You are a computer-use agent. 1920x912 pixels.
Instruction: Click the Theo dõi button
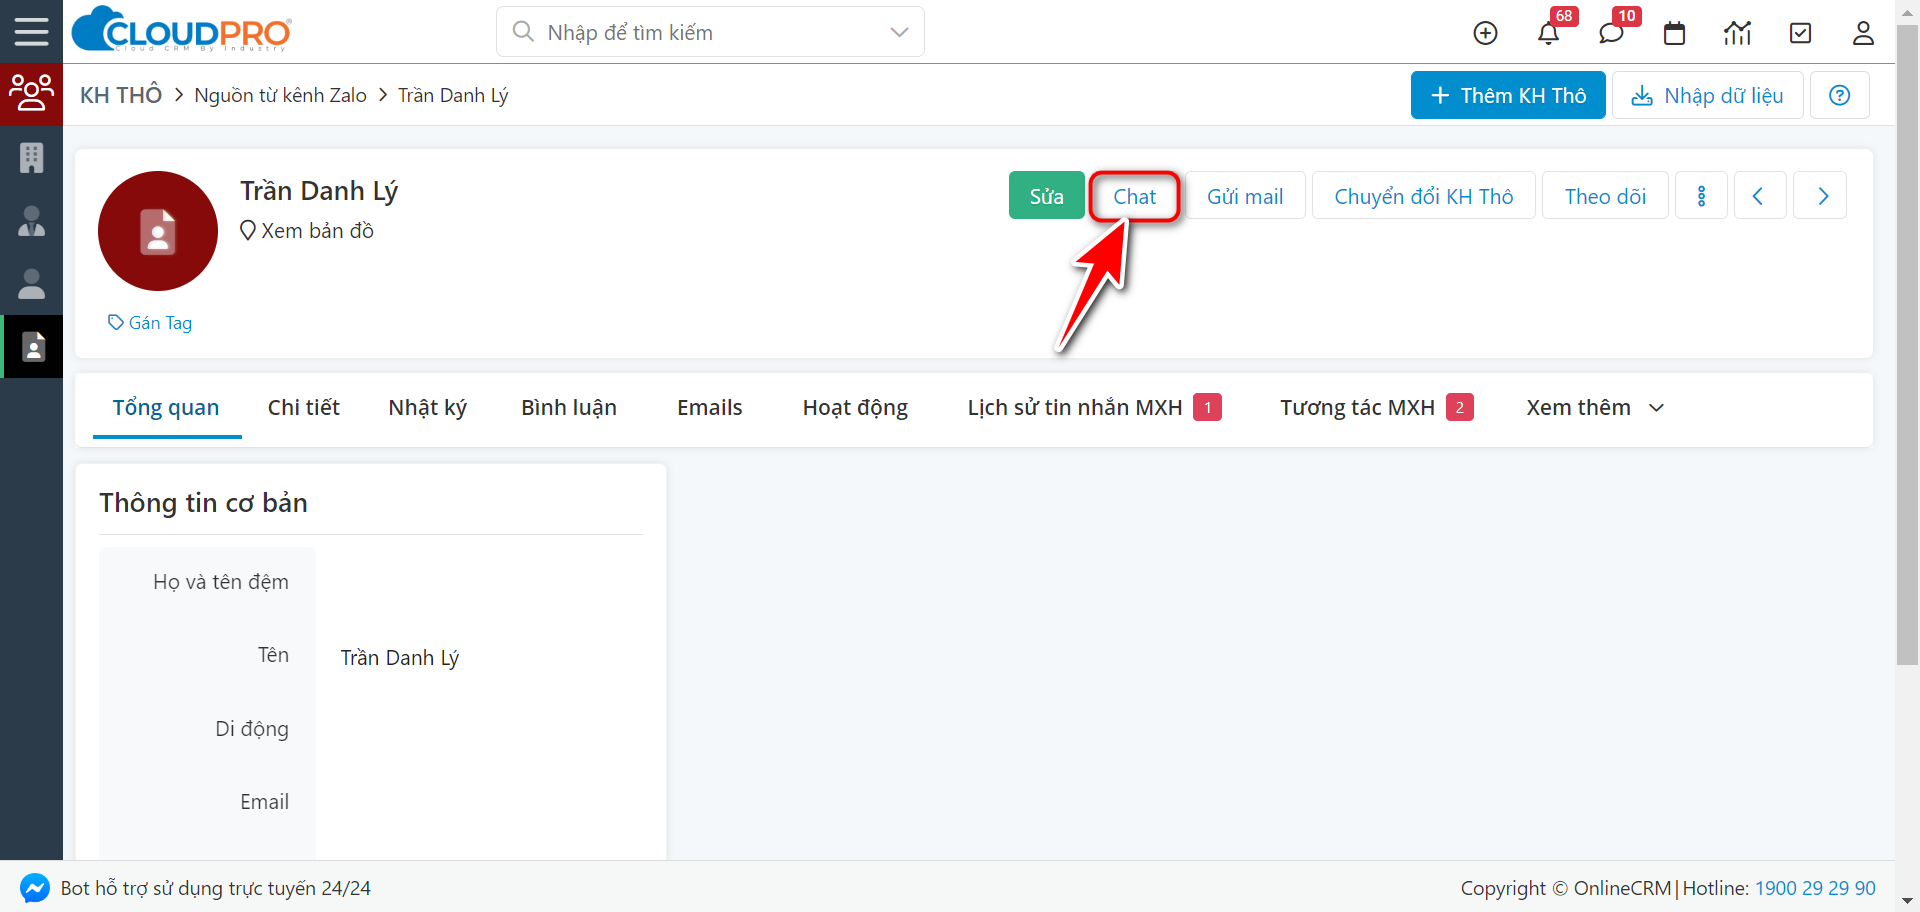1606,196
